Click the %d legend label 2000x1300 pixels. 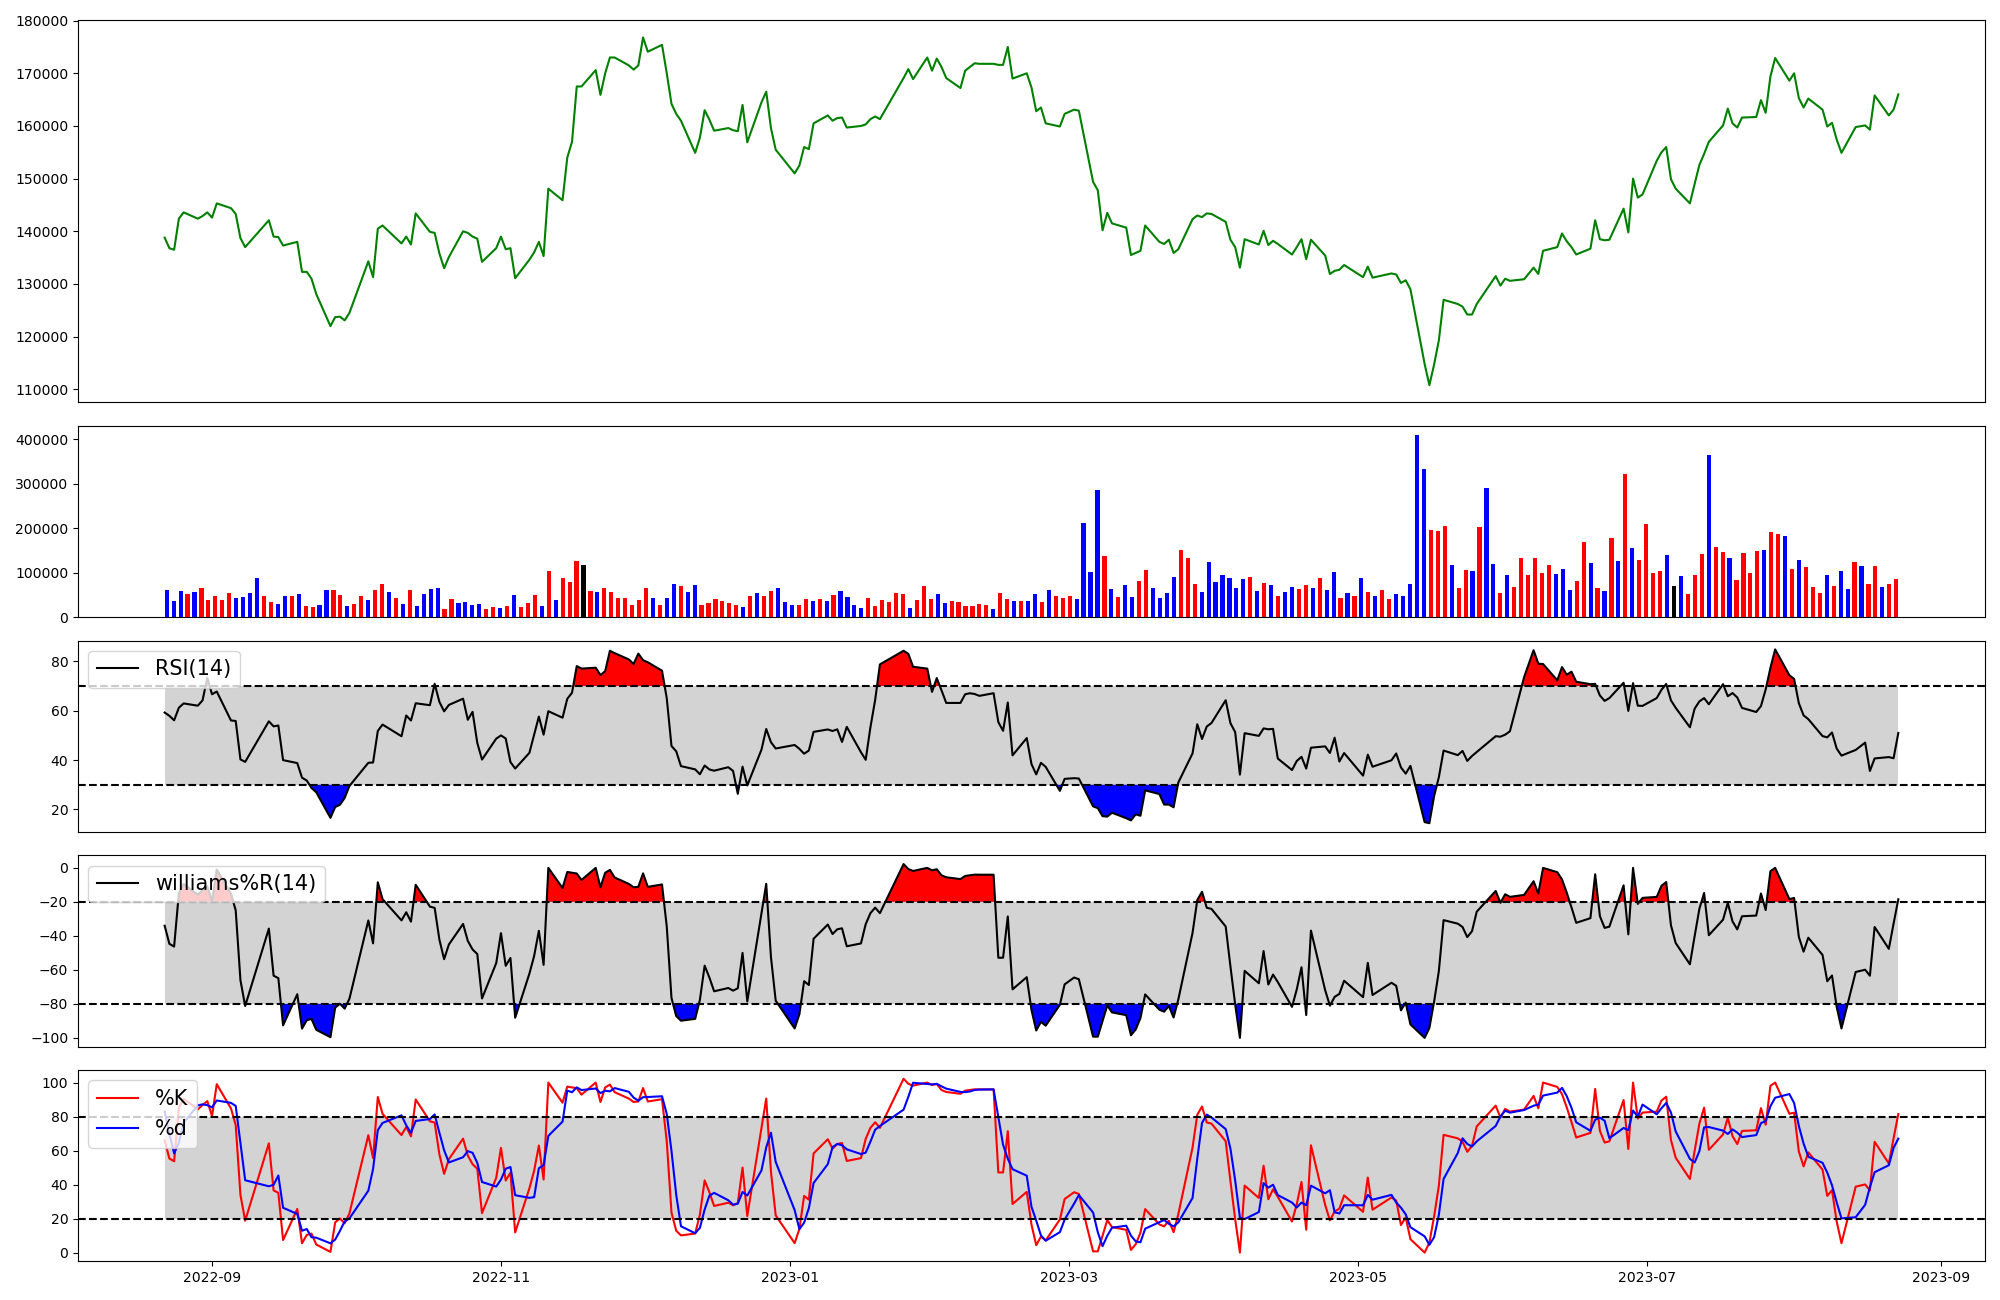point(170,1128)
